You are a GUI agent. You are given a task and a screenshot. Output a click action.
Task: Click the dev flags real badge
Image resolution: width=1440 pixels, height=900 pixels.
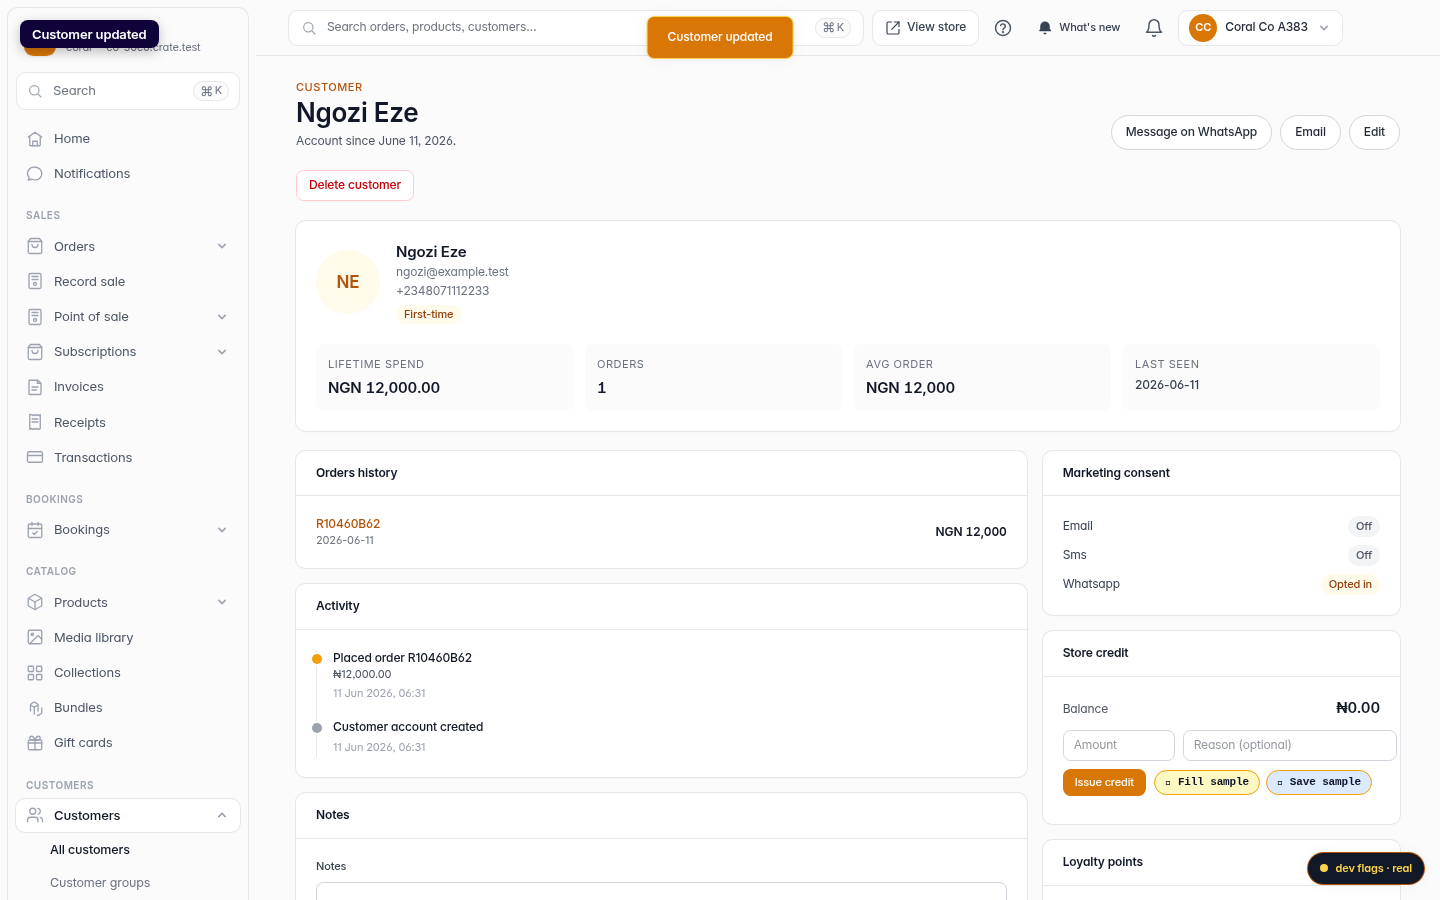[x=1366, y=868]
